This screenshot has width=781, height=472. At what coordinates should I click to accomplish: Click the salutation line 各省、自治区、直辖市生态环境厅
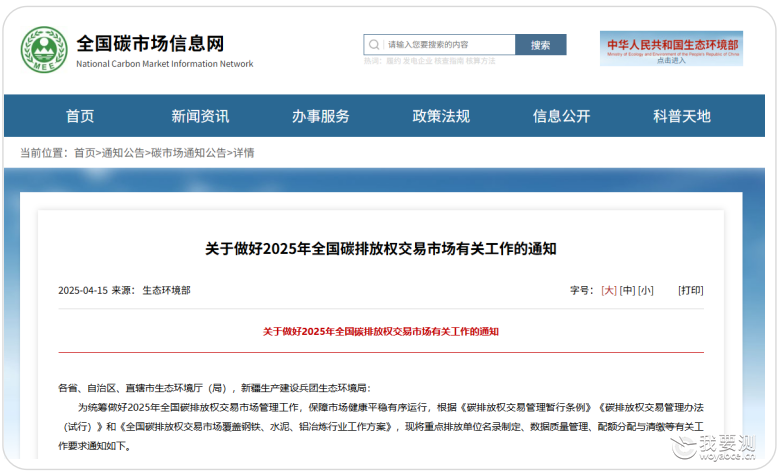pyautogui.click(x=214, y=388)
